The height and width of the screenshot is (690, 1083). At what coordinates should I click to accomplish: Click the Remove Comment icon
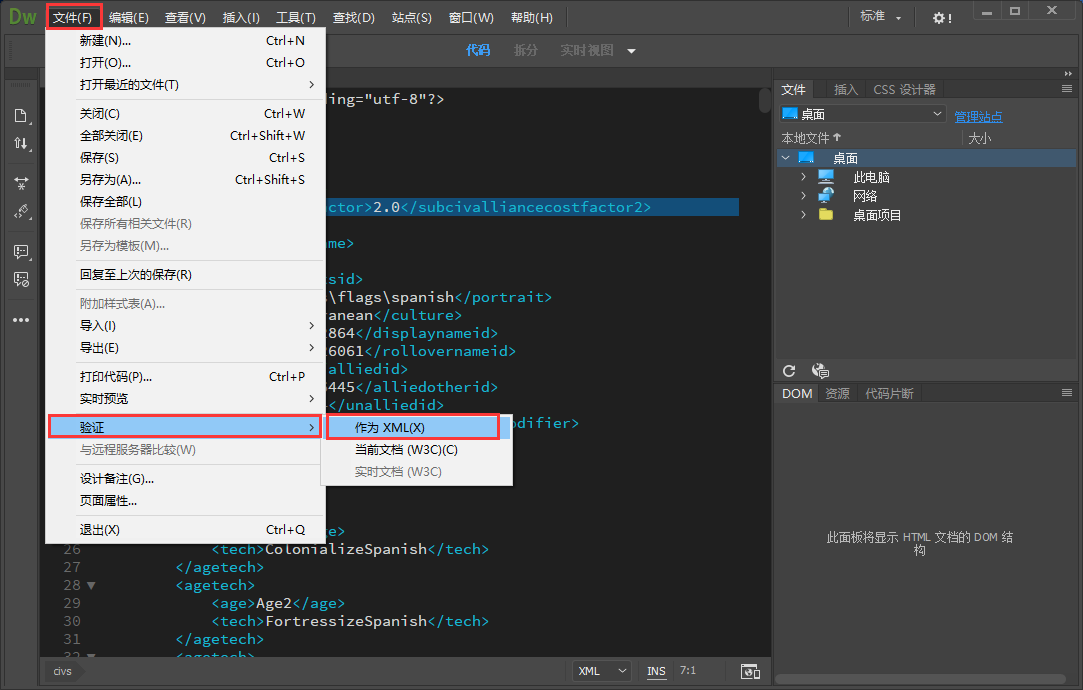[x=21, y=280]
